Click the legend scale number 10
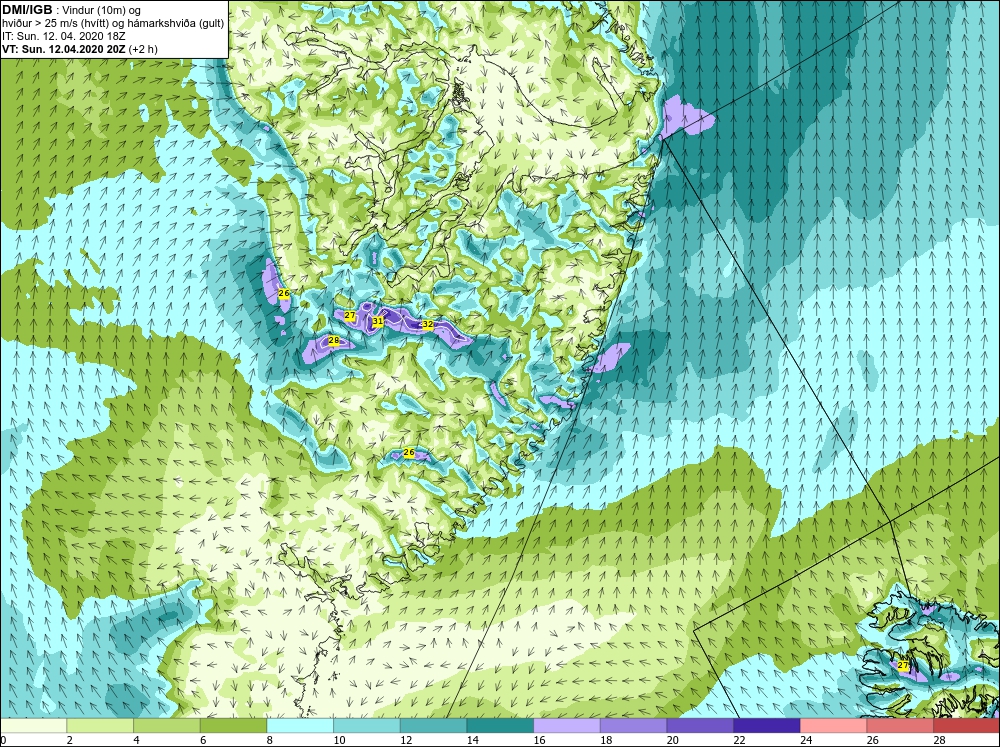Image resolution: width=1000 pixels, height=747 pixels. pyautogui.click(x=339, y=740)
